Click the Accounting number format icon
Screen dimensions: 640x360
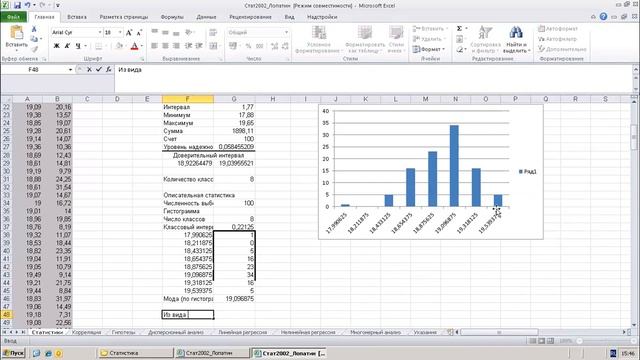(233, 46)
